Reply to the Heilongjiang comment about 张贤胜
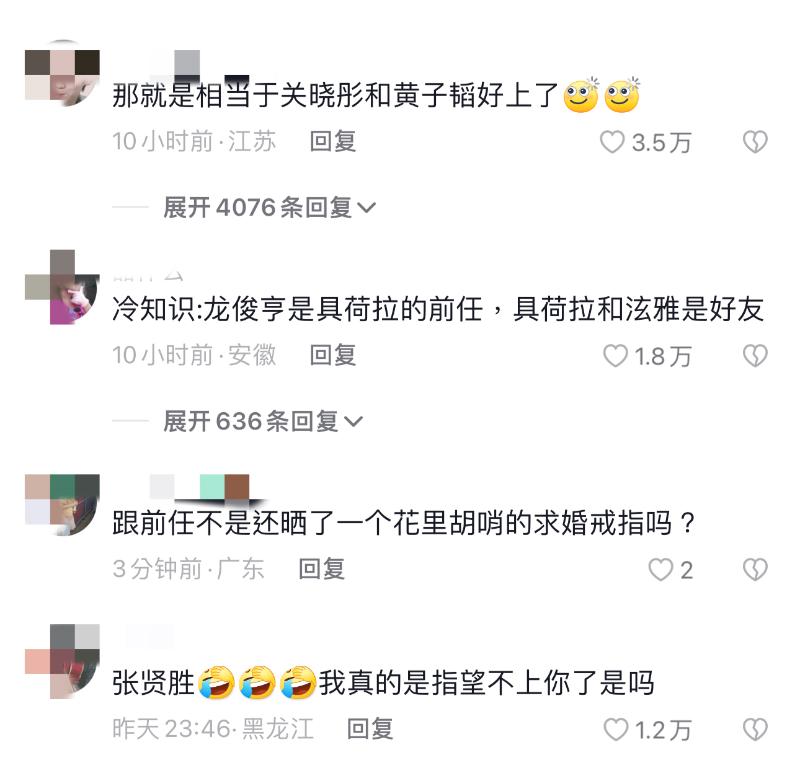This screenshot has width=800, height=768. click(370, 729)
